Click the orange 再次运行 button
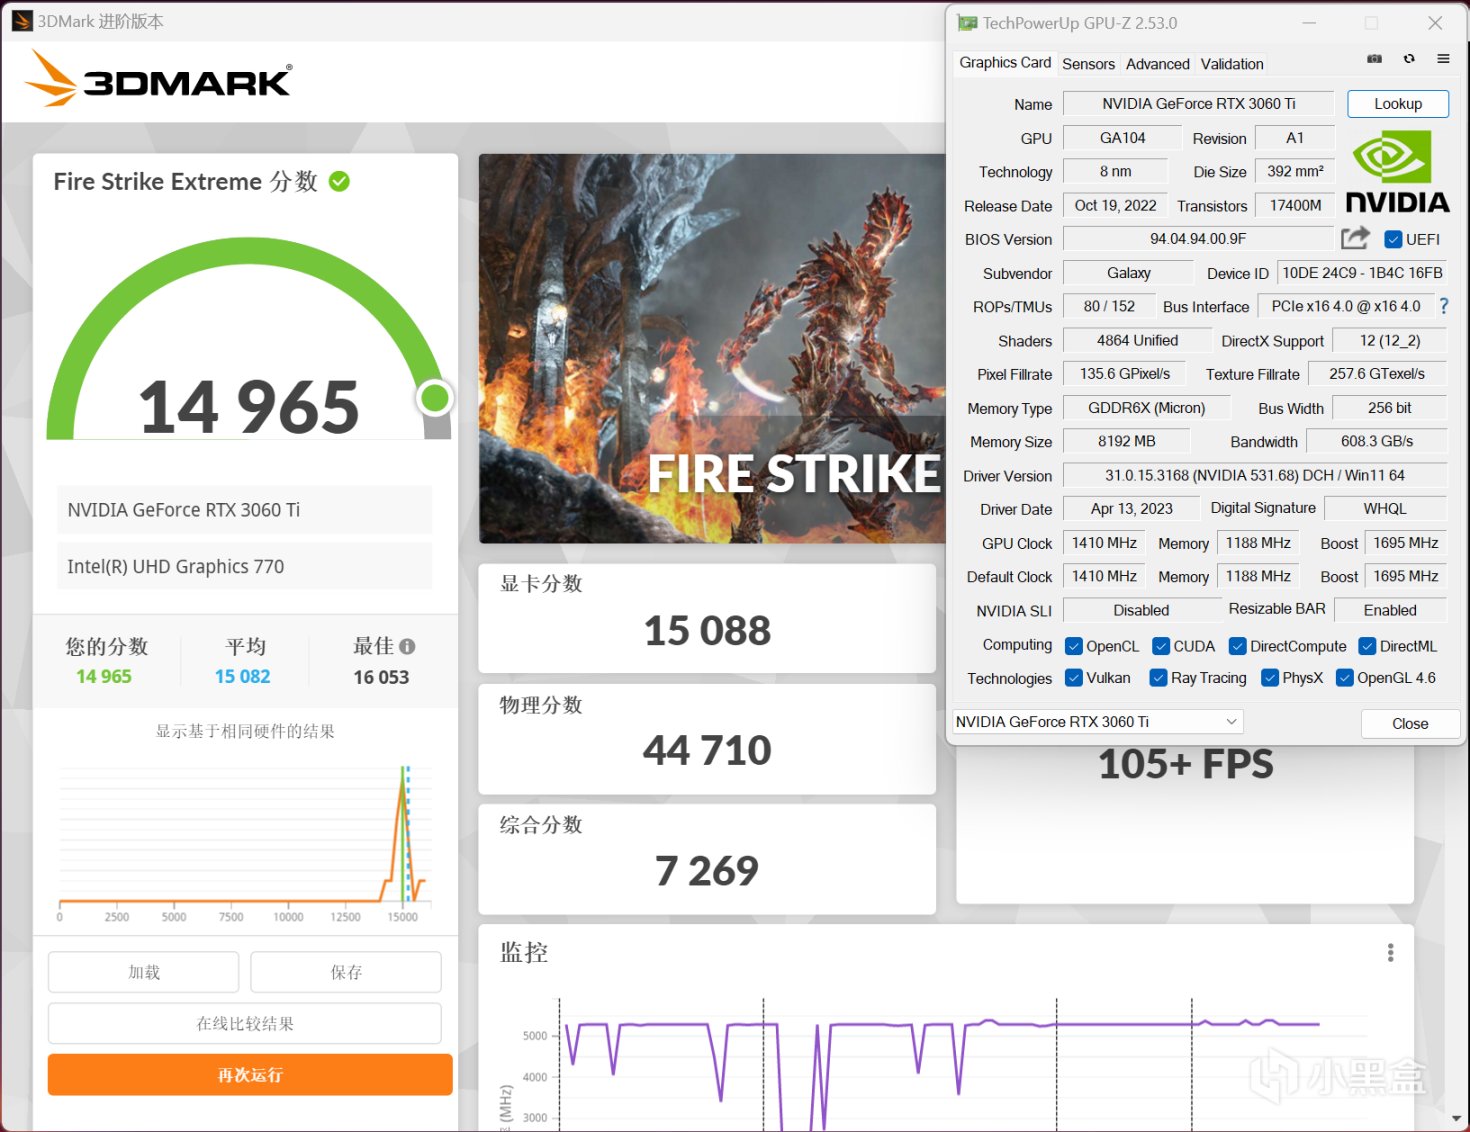1470x1132 pixels. (250, 1075)
